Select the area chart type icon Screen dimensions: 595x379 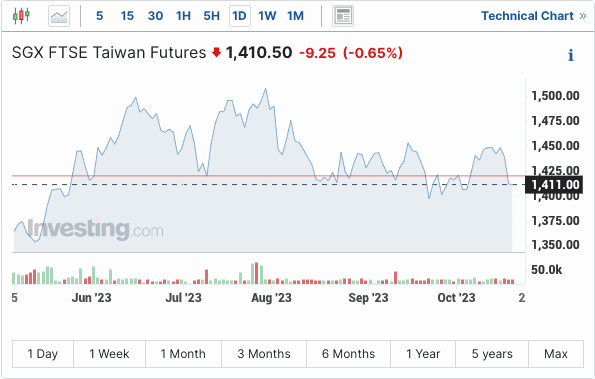pyautogui.click(x=59, y=16)
